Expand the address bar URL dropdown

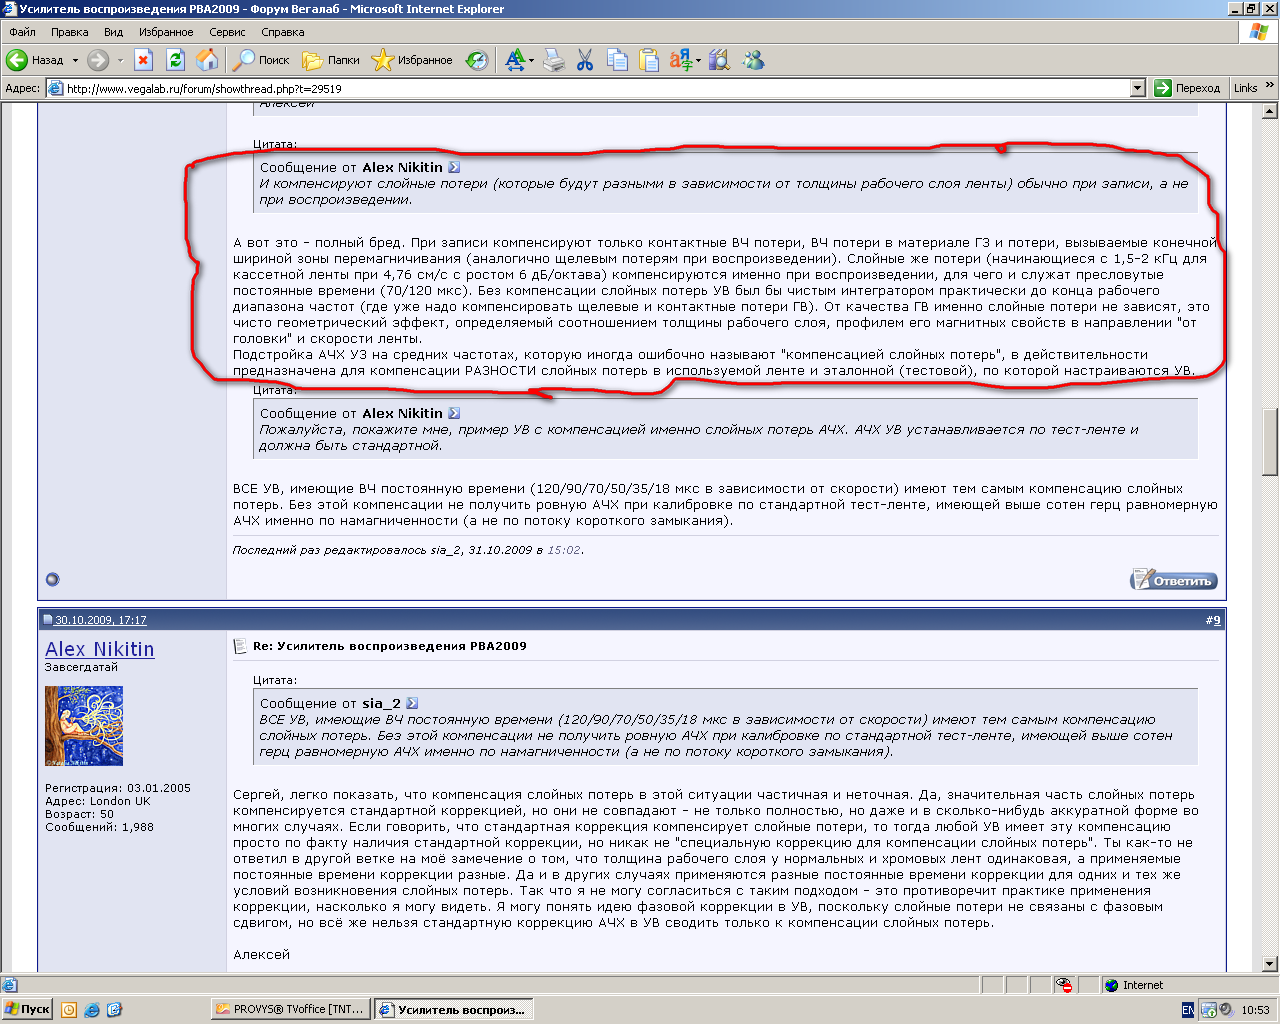(x=1137, y=88)
